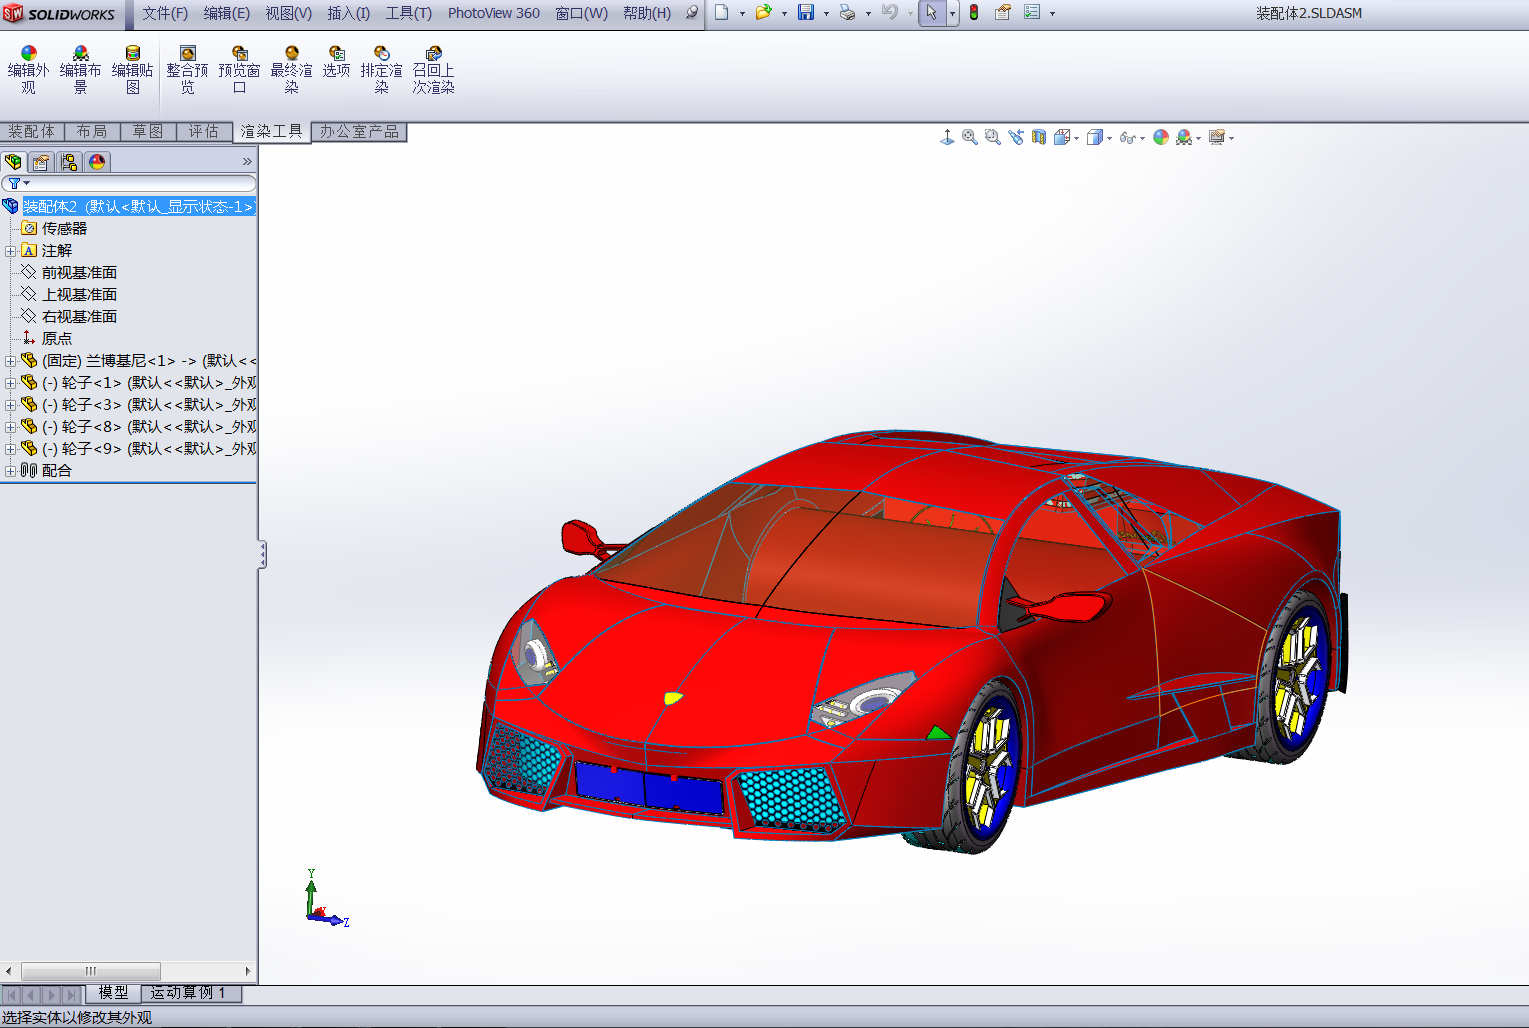Expand the 兰博基尼<1> component node

[10, 361]
